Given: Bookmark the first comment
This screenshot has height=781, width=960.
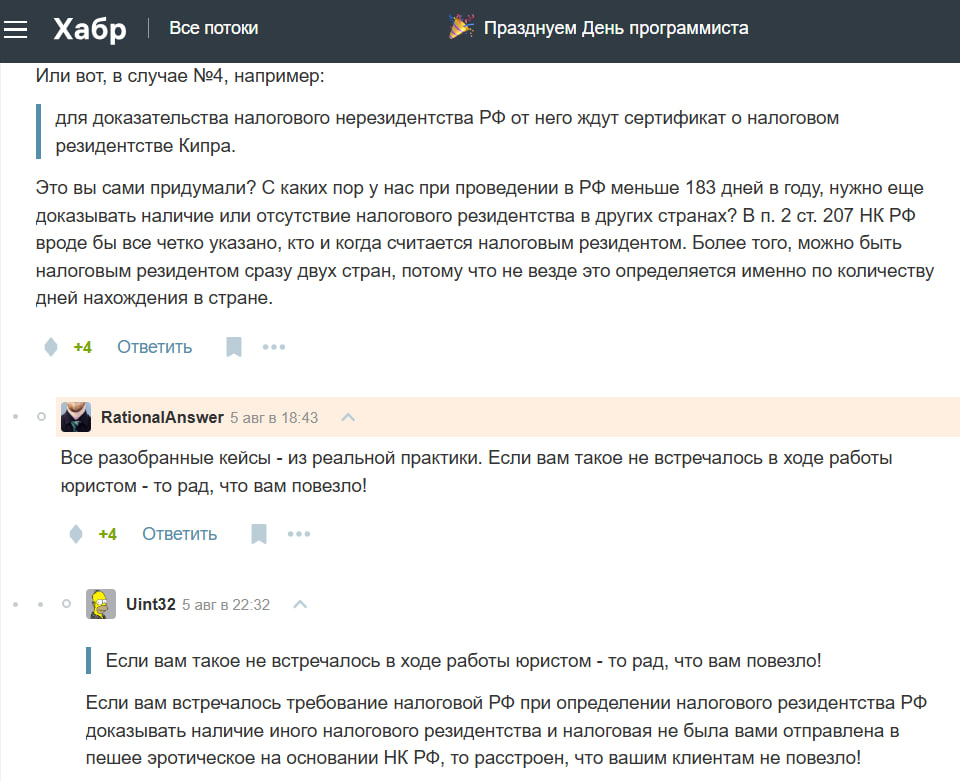Looking at the screenshot, I should point(233,346).
